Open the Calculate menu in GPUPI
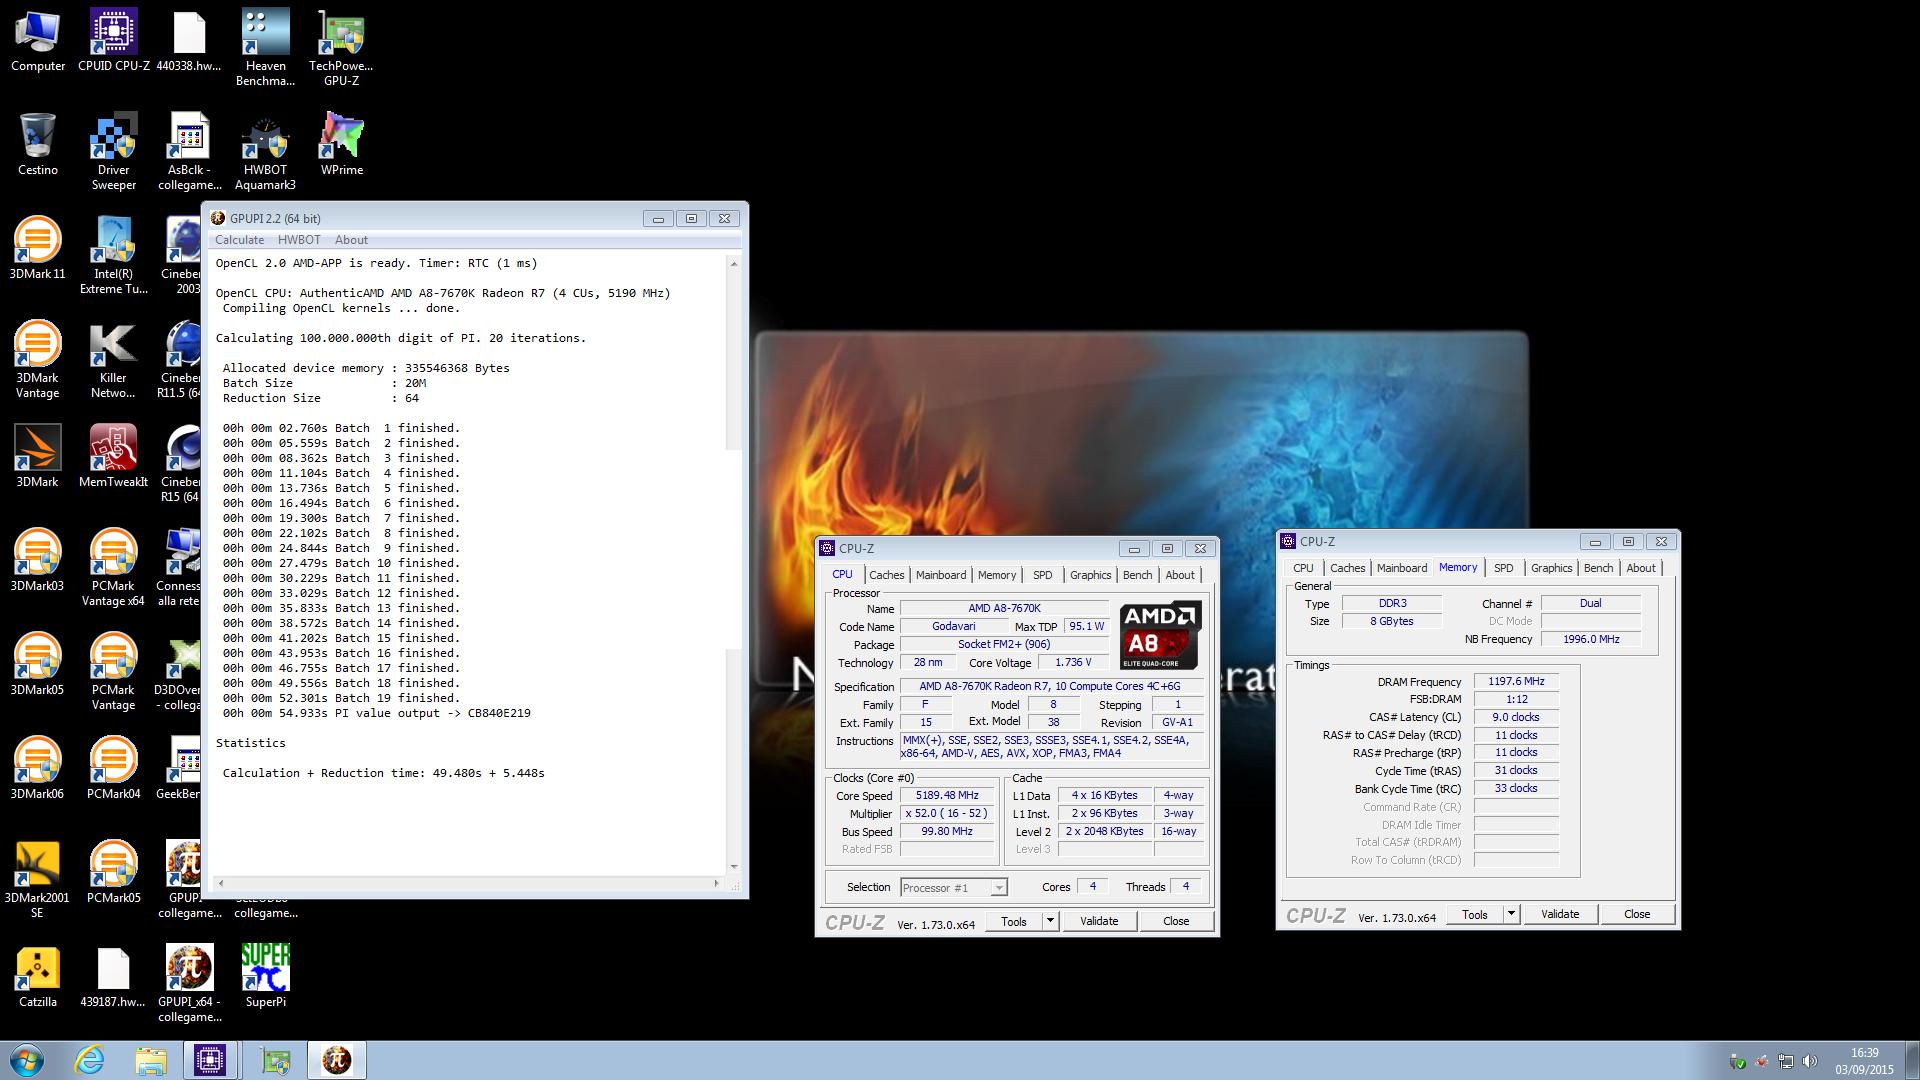Image resolution: width=1920 pixels, height=1080 pixels. click(x=239, y=240)
